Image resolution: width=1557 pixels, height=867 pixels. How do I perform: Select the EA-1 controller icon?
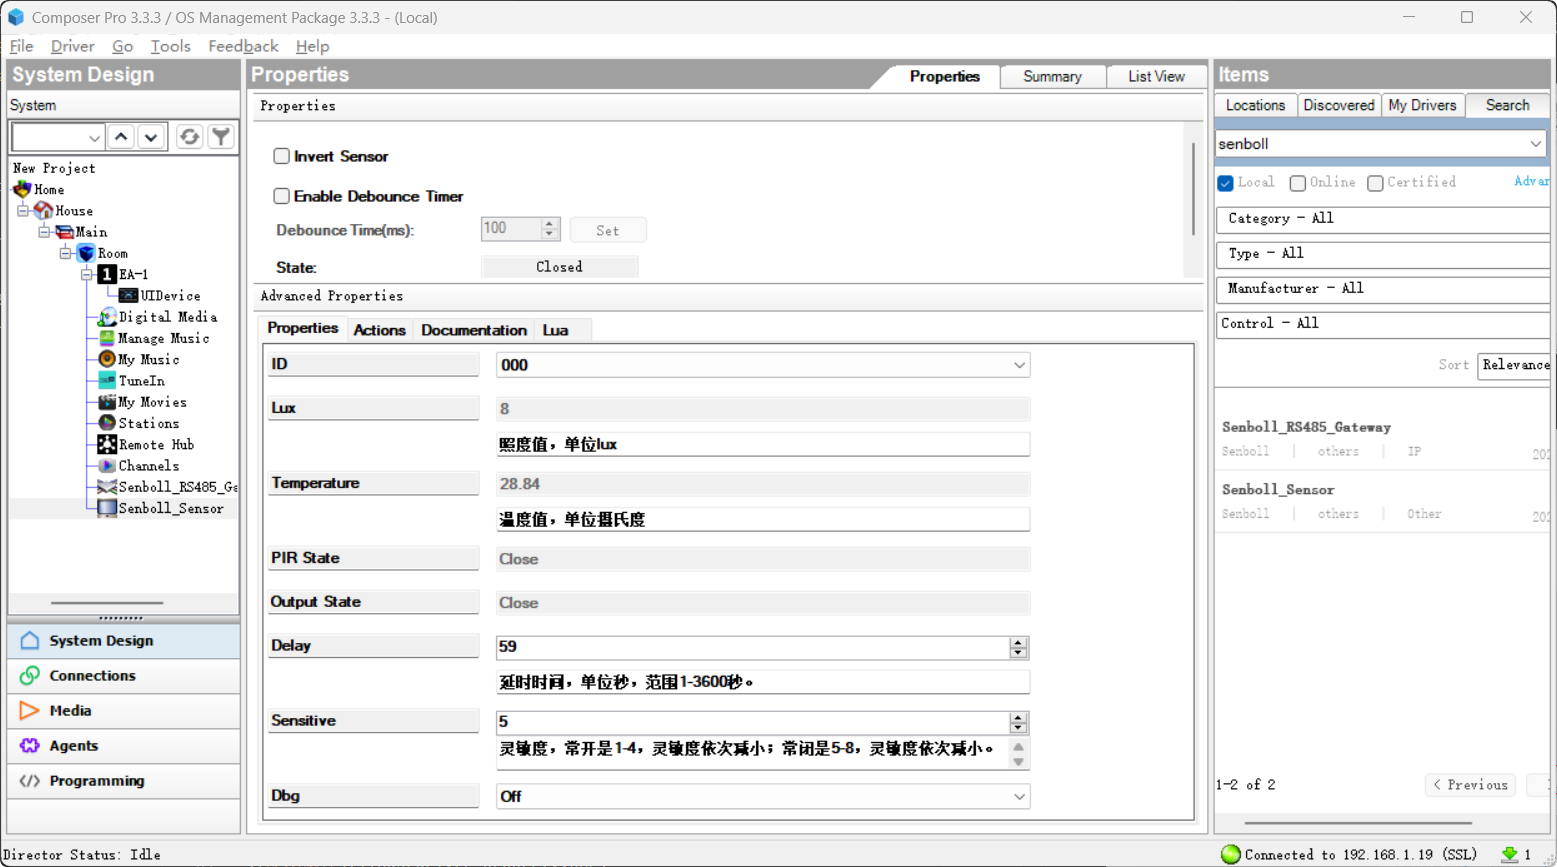point(107,274)
